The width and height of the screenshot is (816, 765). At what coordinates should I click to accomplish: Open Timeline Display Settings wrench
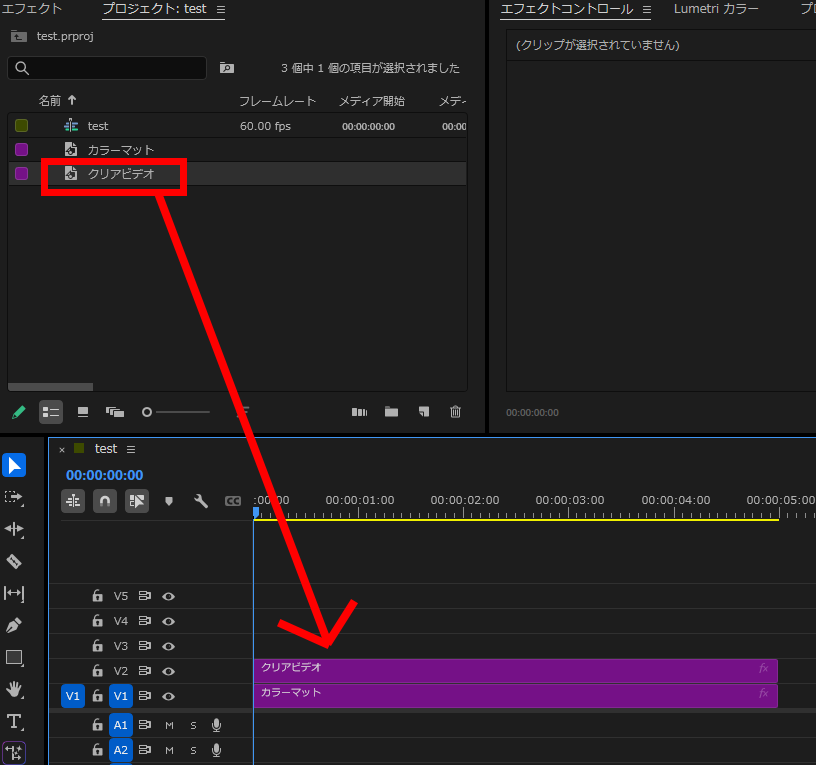click(201, 501)
